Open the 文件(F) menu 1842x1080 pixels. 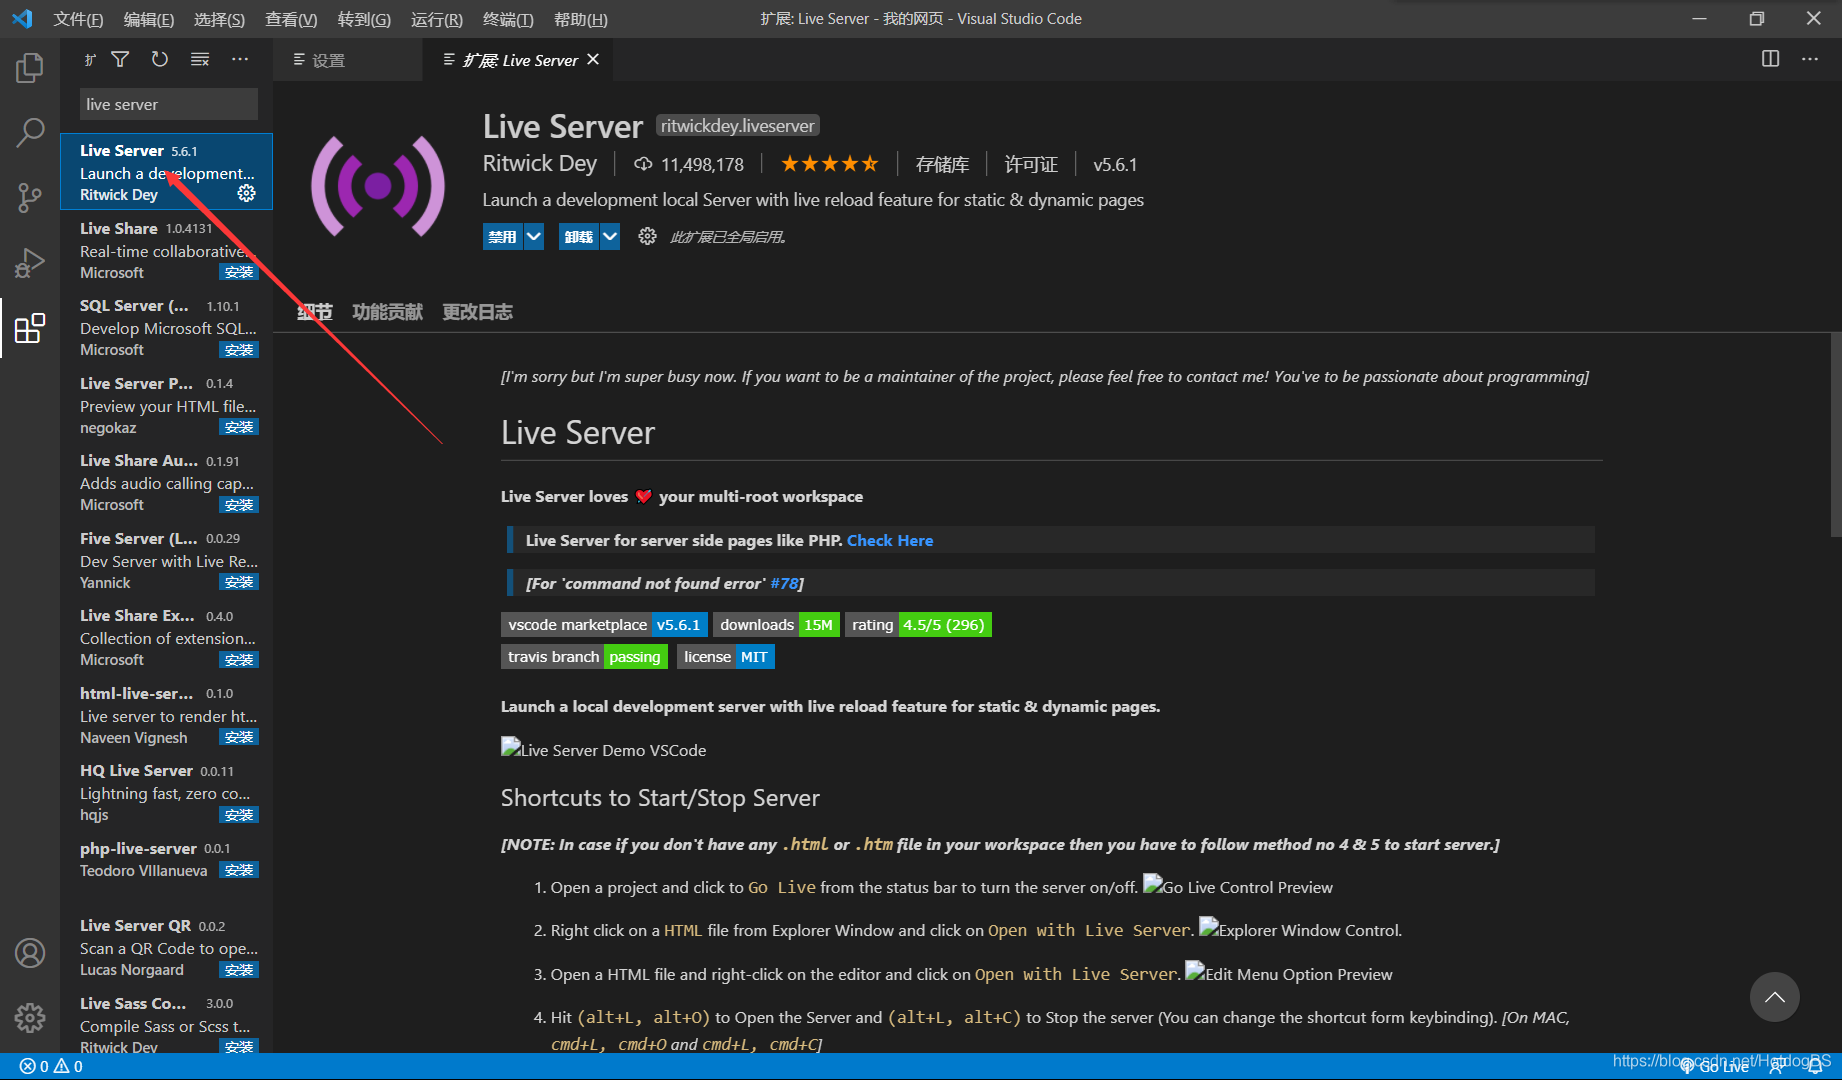(78, 19)
